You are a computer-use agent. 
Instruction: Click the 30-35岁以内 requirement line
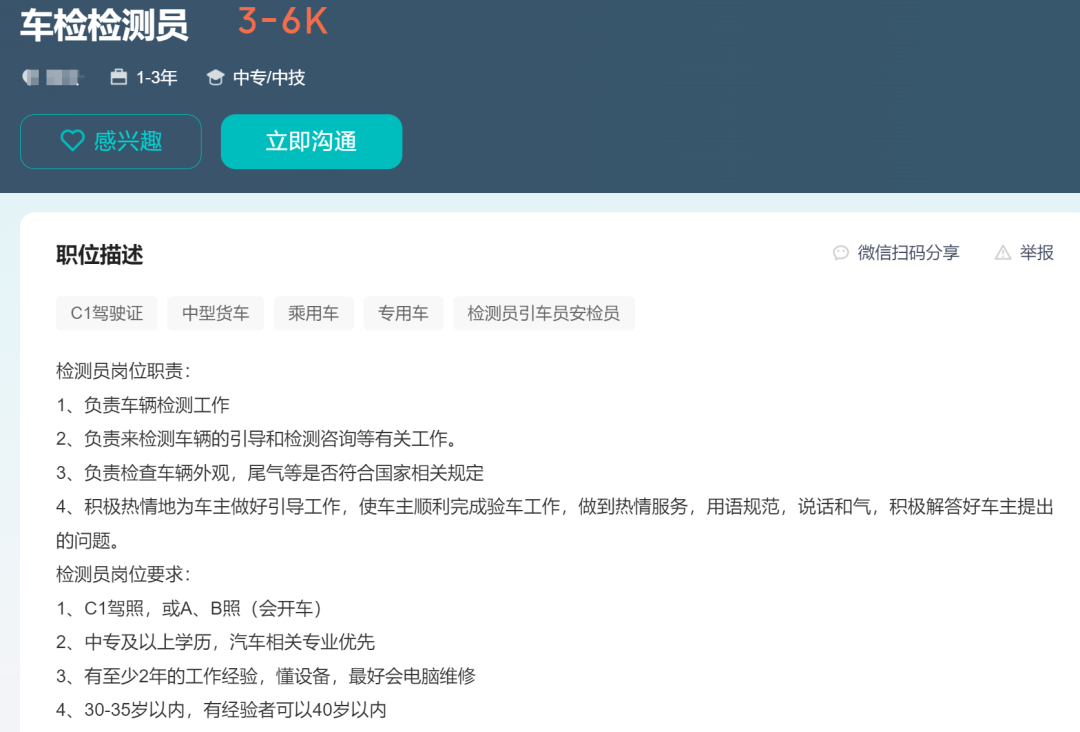pyautogui.click(x=221, y=709)
